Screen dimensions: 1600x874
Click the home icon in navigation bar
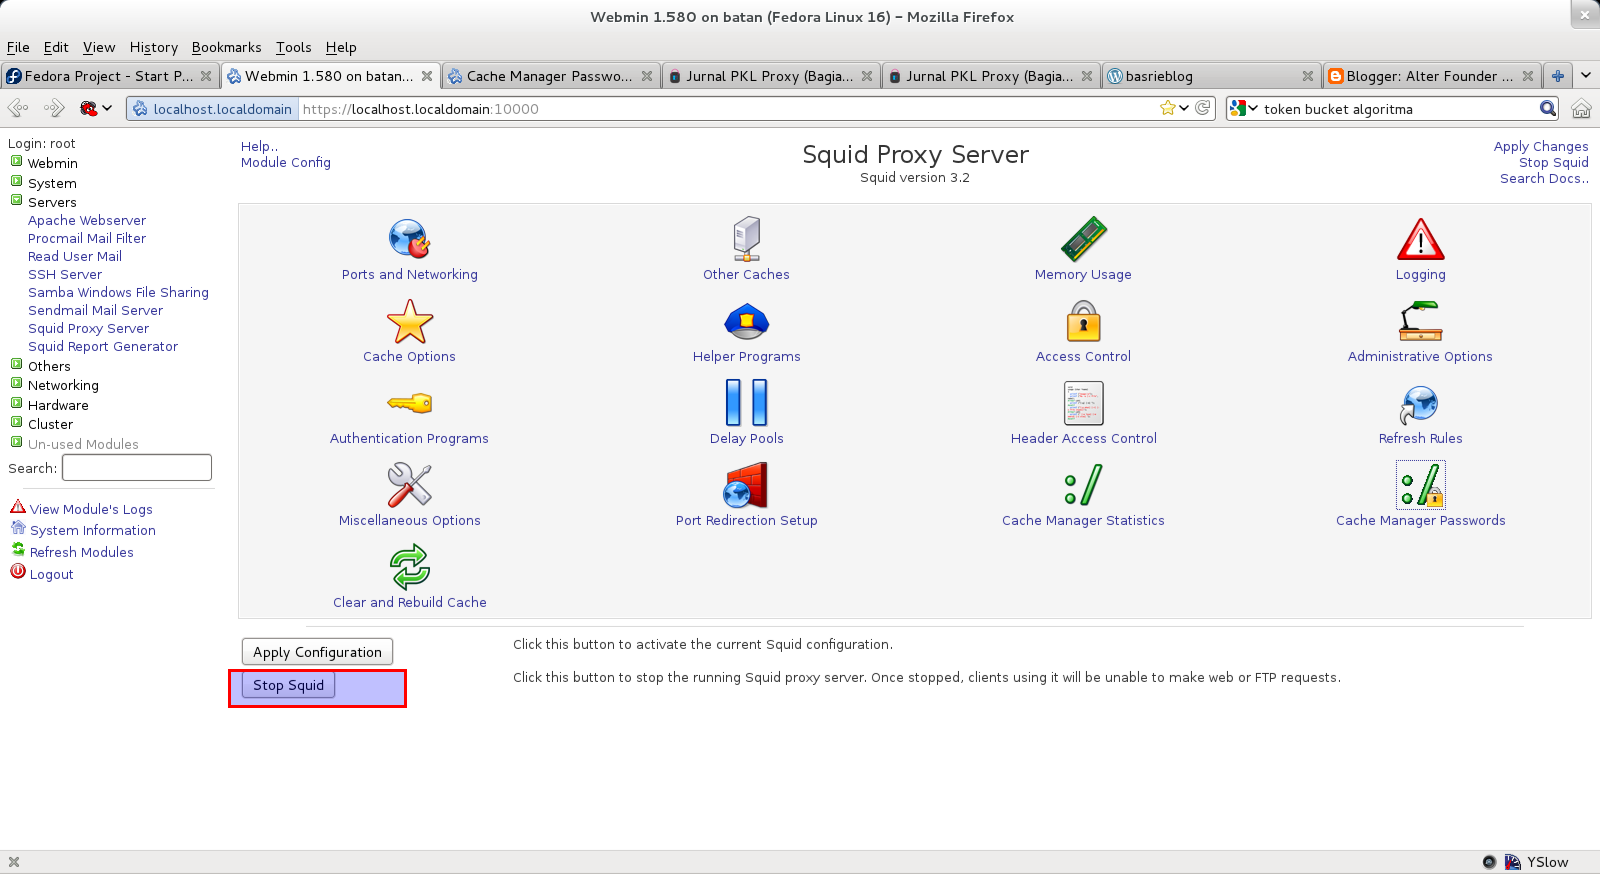point(1581,109)
